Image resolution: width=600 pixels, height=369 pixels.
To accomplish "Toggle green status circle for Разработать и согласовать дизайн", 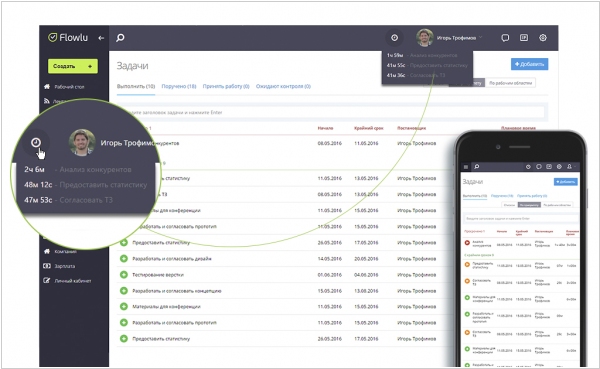I will [124, 258].
